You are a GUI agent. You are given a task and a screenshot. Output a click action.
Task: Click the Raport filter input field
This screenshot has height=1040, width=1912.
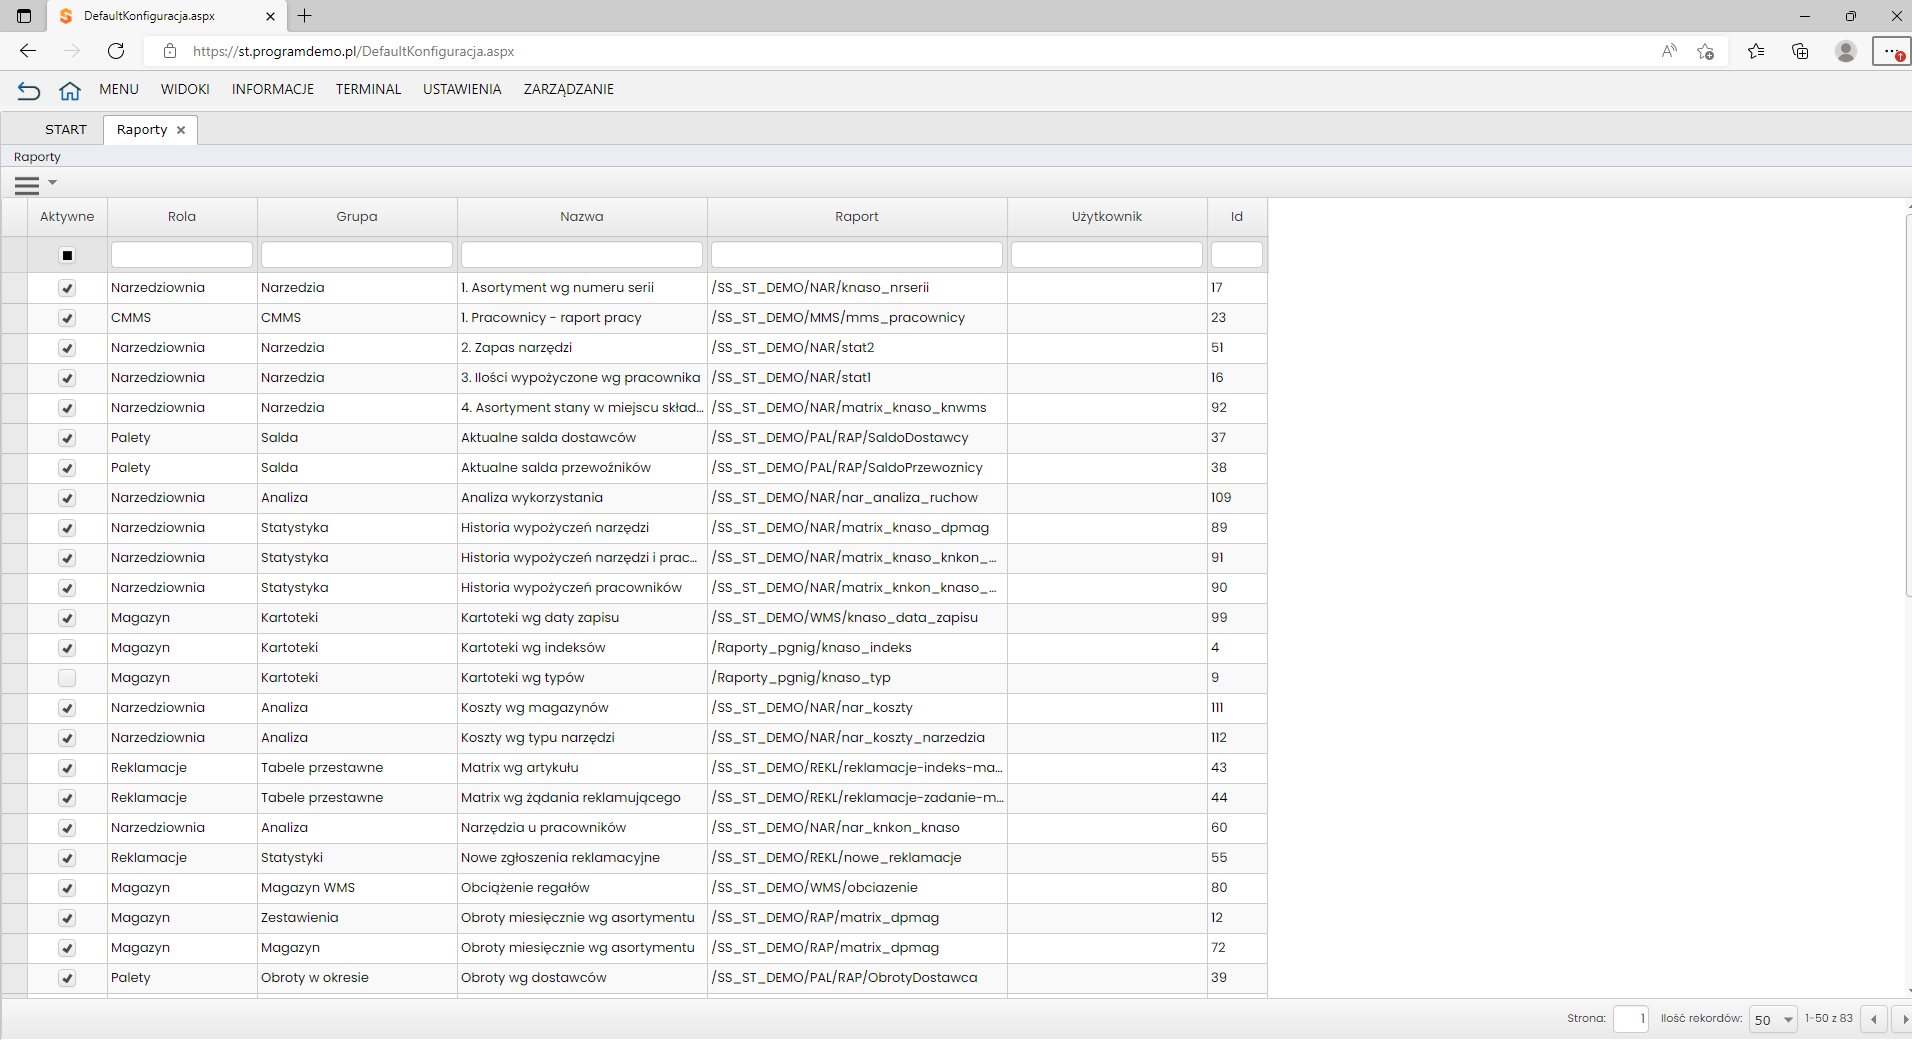click(857, 255)
